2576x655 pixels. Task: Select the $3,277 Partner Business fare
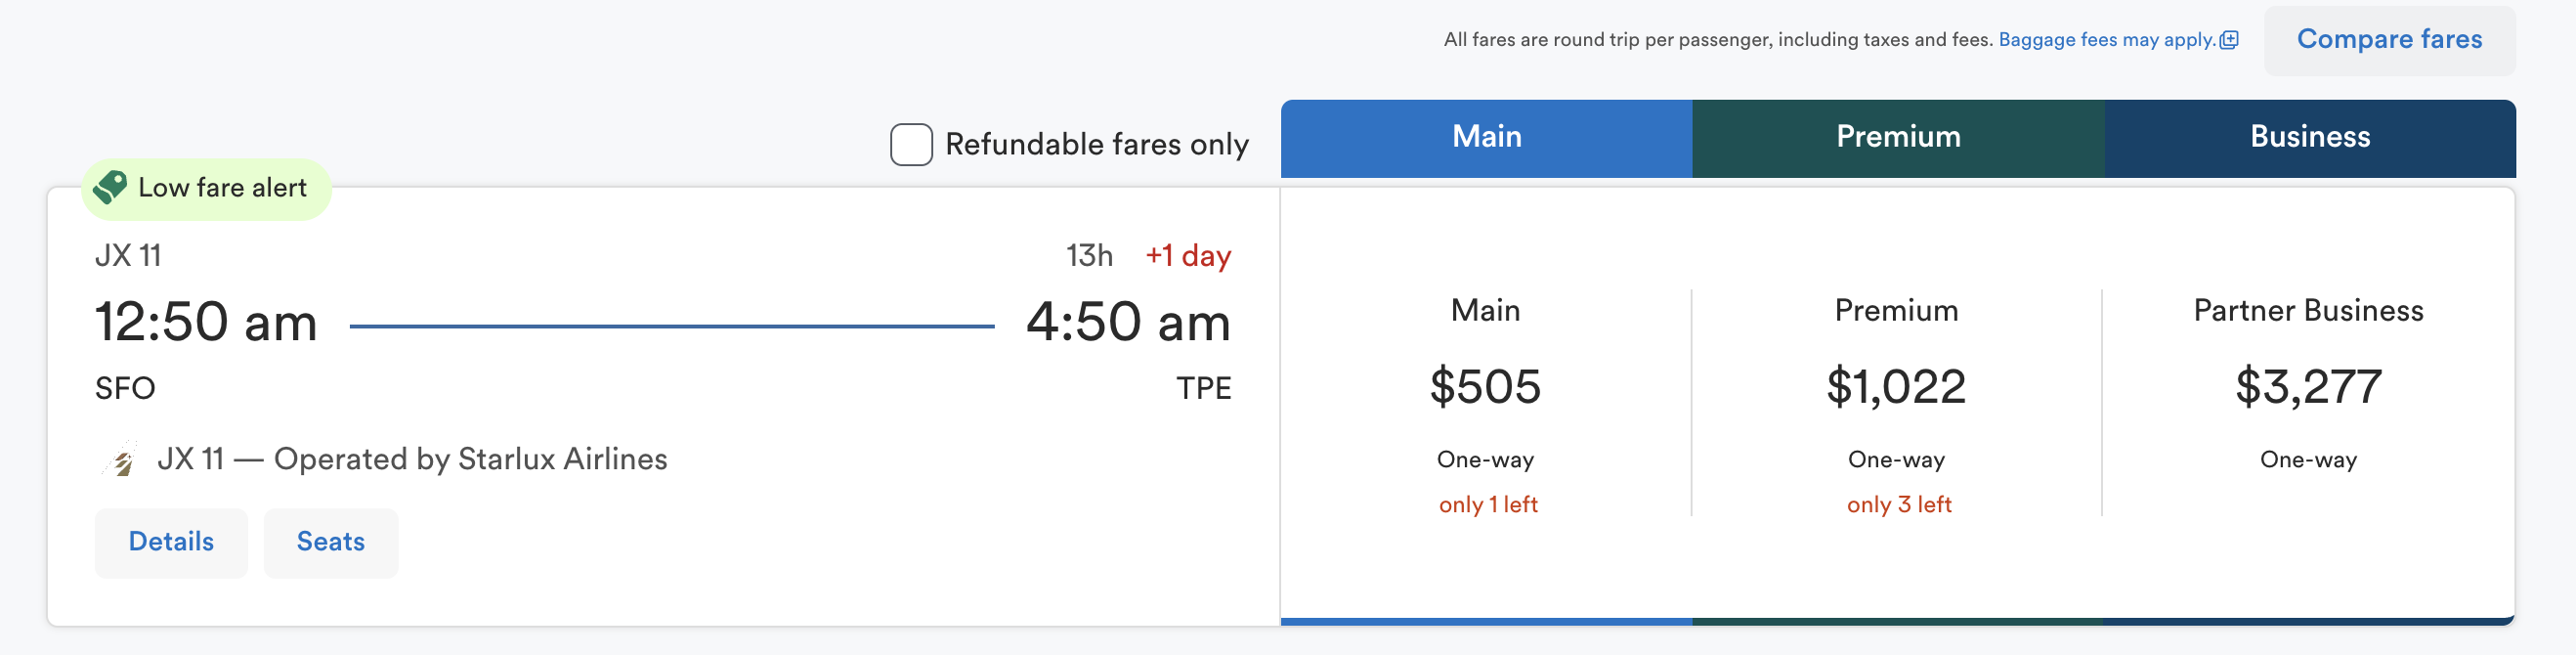(x=2308, y=387)
